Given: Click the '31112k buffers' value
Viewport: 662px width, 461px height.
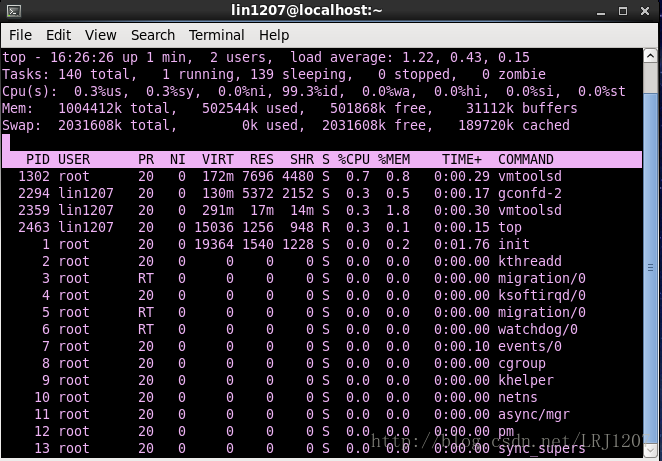Looking at the screenshot, I should click(522, 108).
